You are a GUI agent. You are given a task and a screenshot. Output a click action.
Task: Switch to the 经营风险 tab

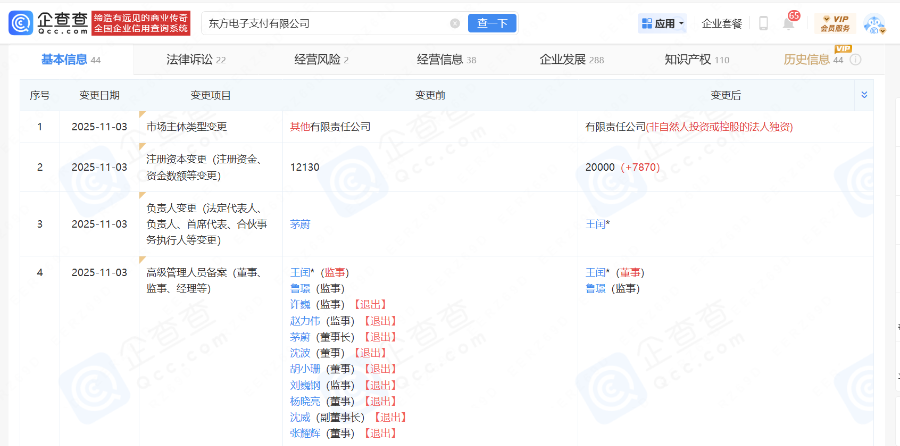[x=316, y=60]
